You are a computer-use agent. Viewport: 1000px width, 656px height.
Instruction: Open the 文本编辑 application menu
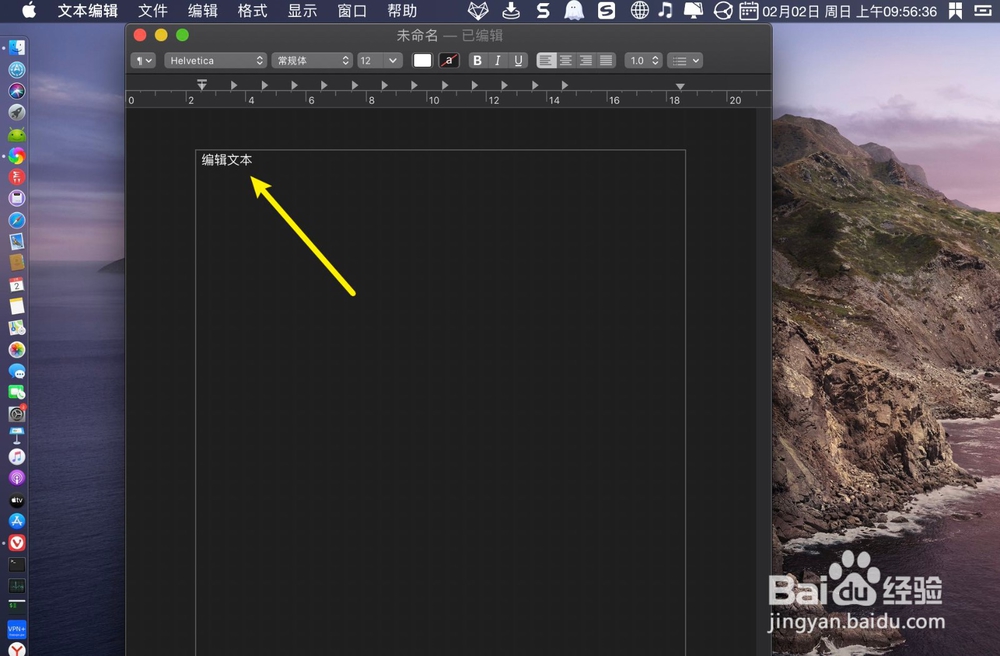pos(88,11)
